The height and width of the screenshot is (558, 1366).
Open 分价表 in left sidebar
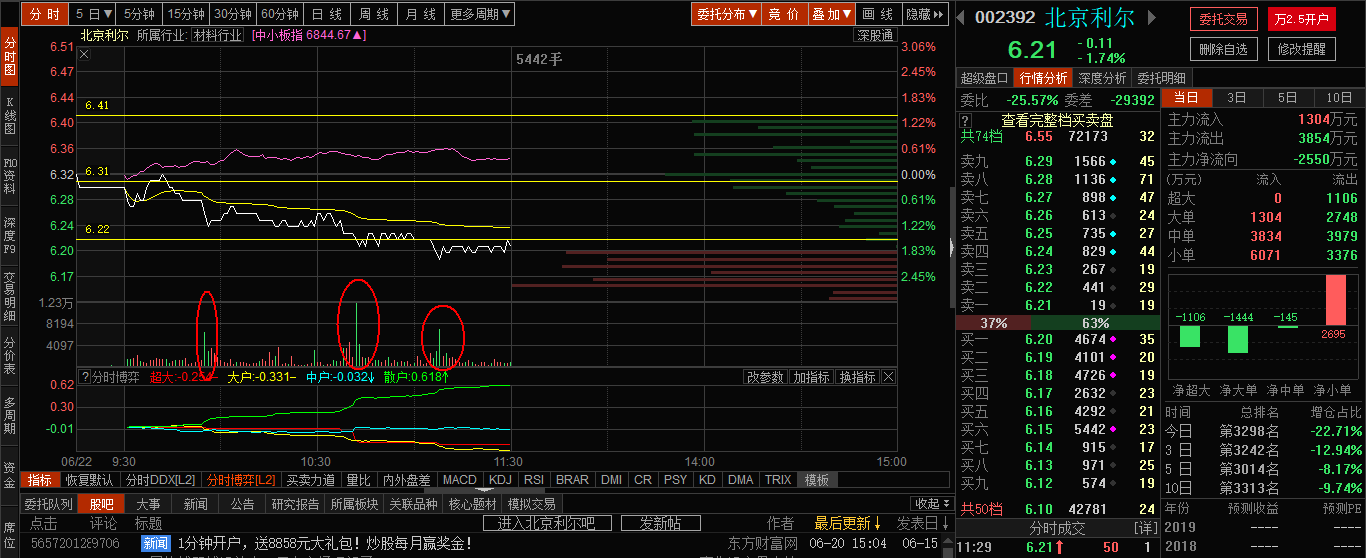pyautogui.click(x=10, y=355)
